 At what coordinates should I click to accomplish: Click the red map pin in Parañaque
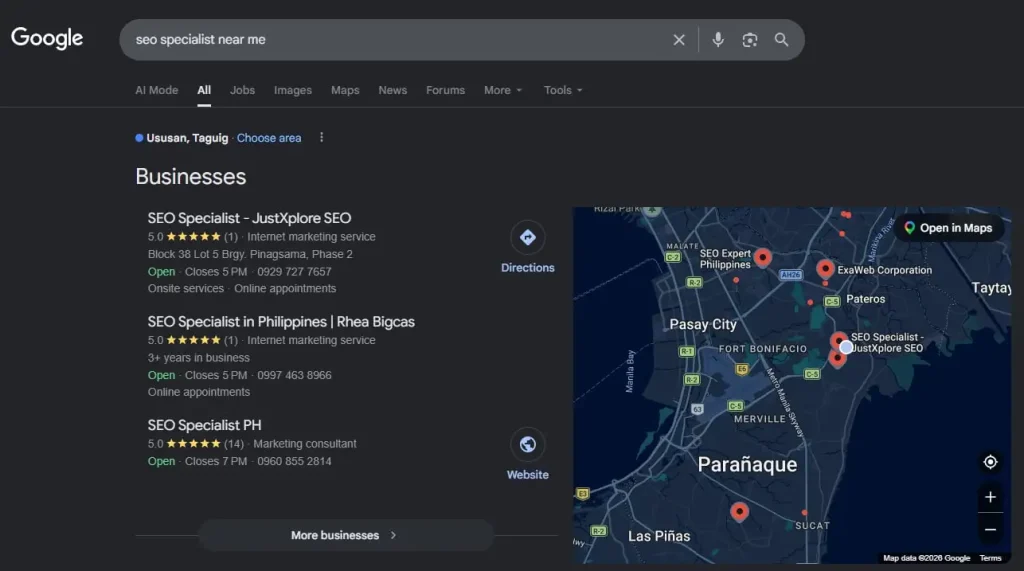coord(739,511)
